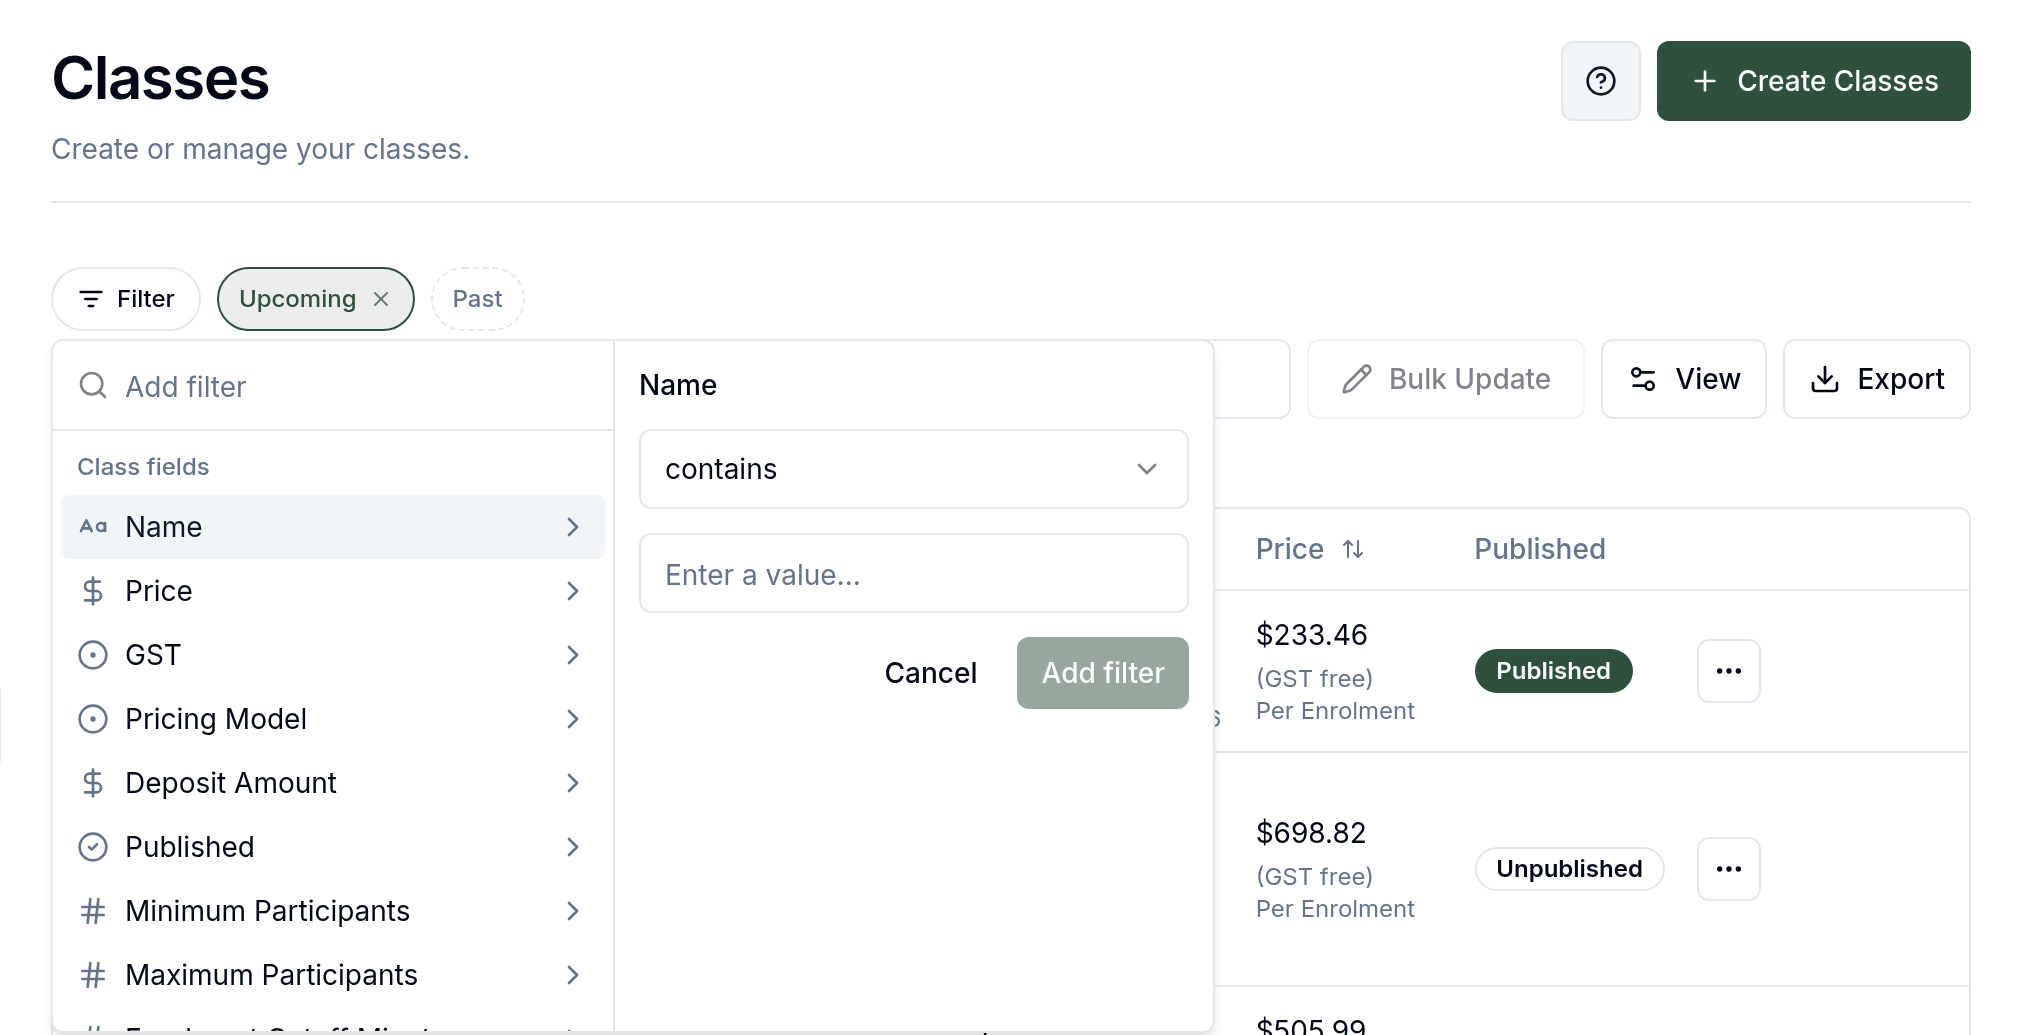Focus the Enter a value field

914,573
